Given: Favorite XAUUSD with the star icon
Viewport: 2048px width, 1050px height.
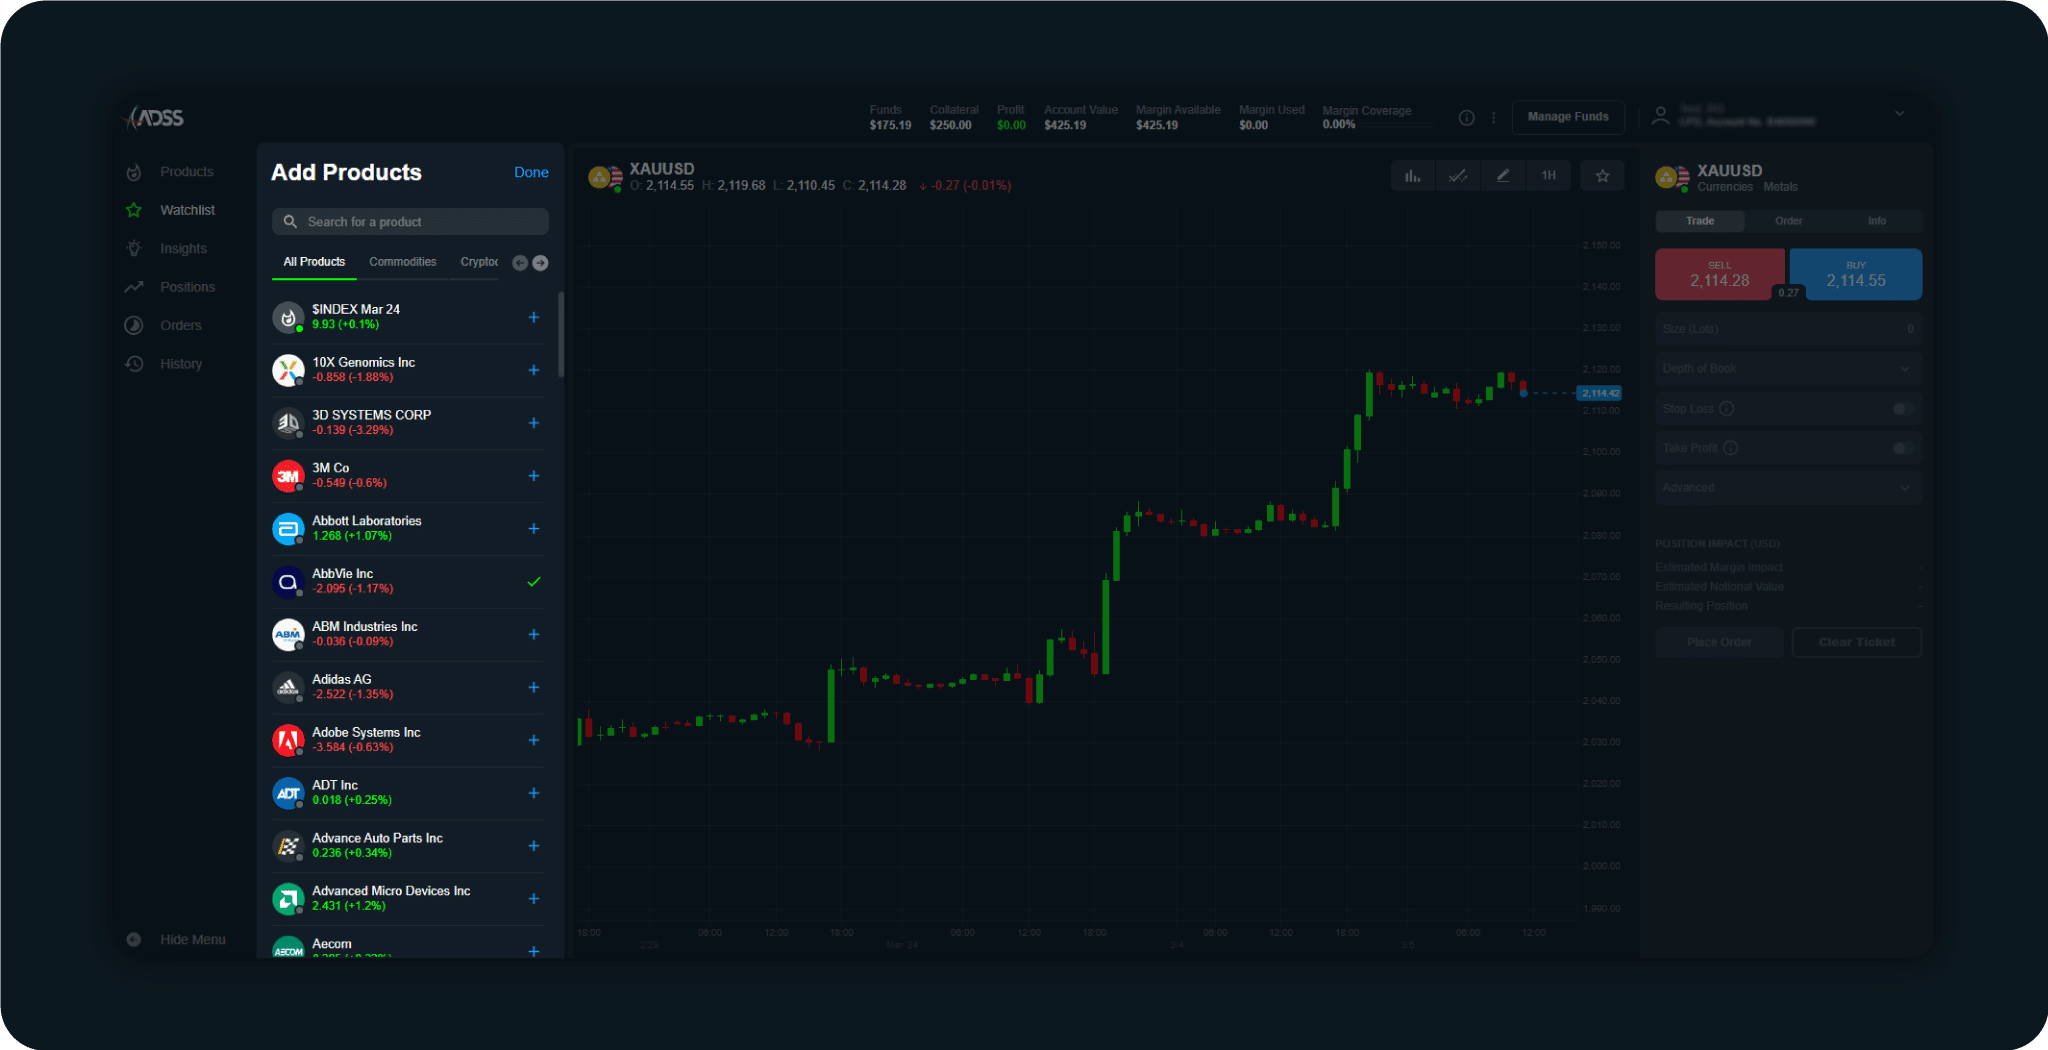Looking at the screenshot, I should 1602,176.
